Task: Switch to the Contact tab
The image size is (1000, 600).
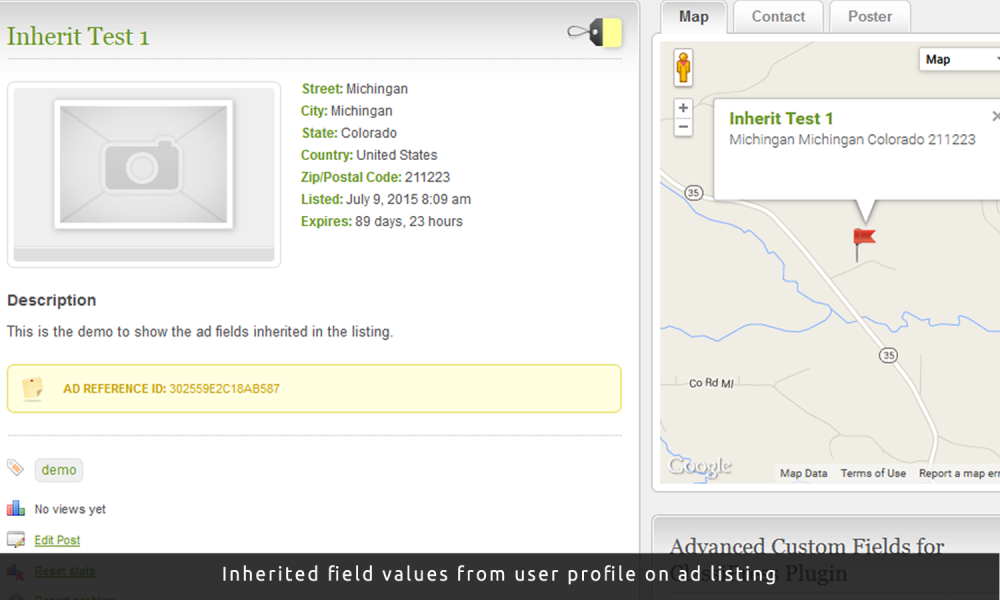Action: (777, 16)
